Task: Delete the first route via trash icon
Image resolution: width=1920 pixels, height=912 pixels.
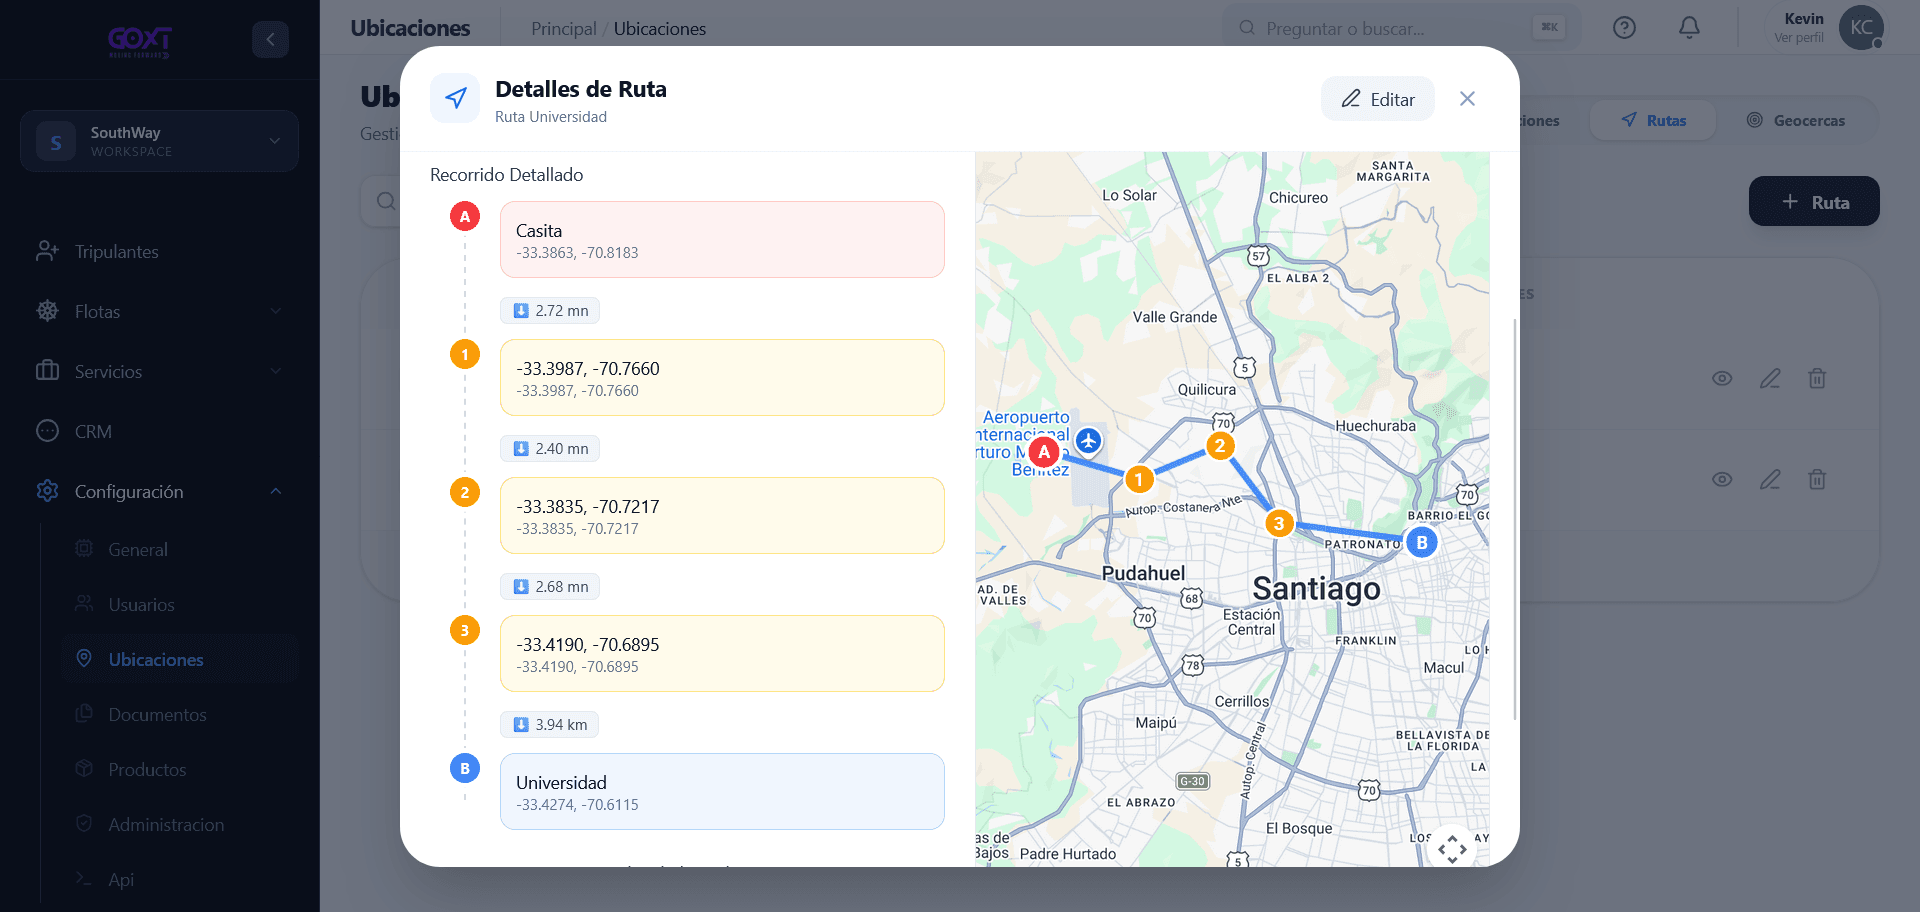Action: [1817, 379]
